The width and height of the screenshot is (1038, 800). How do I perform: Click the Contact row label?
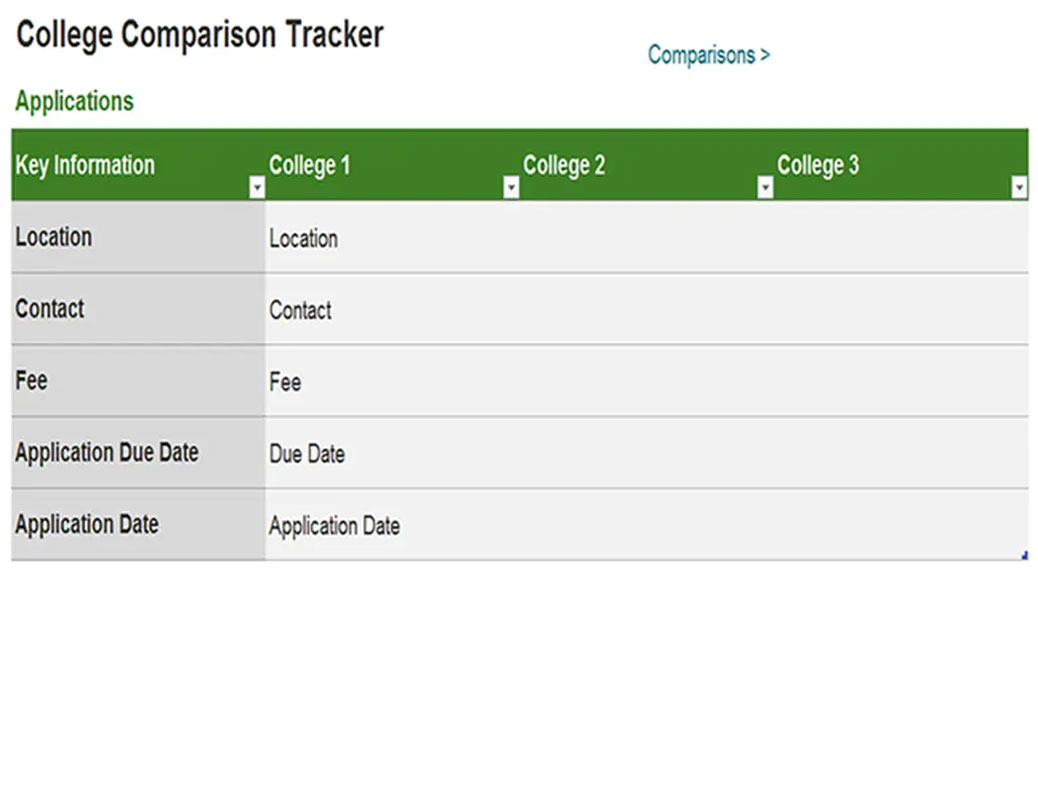pyautogui.click(x=50, y=309)
